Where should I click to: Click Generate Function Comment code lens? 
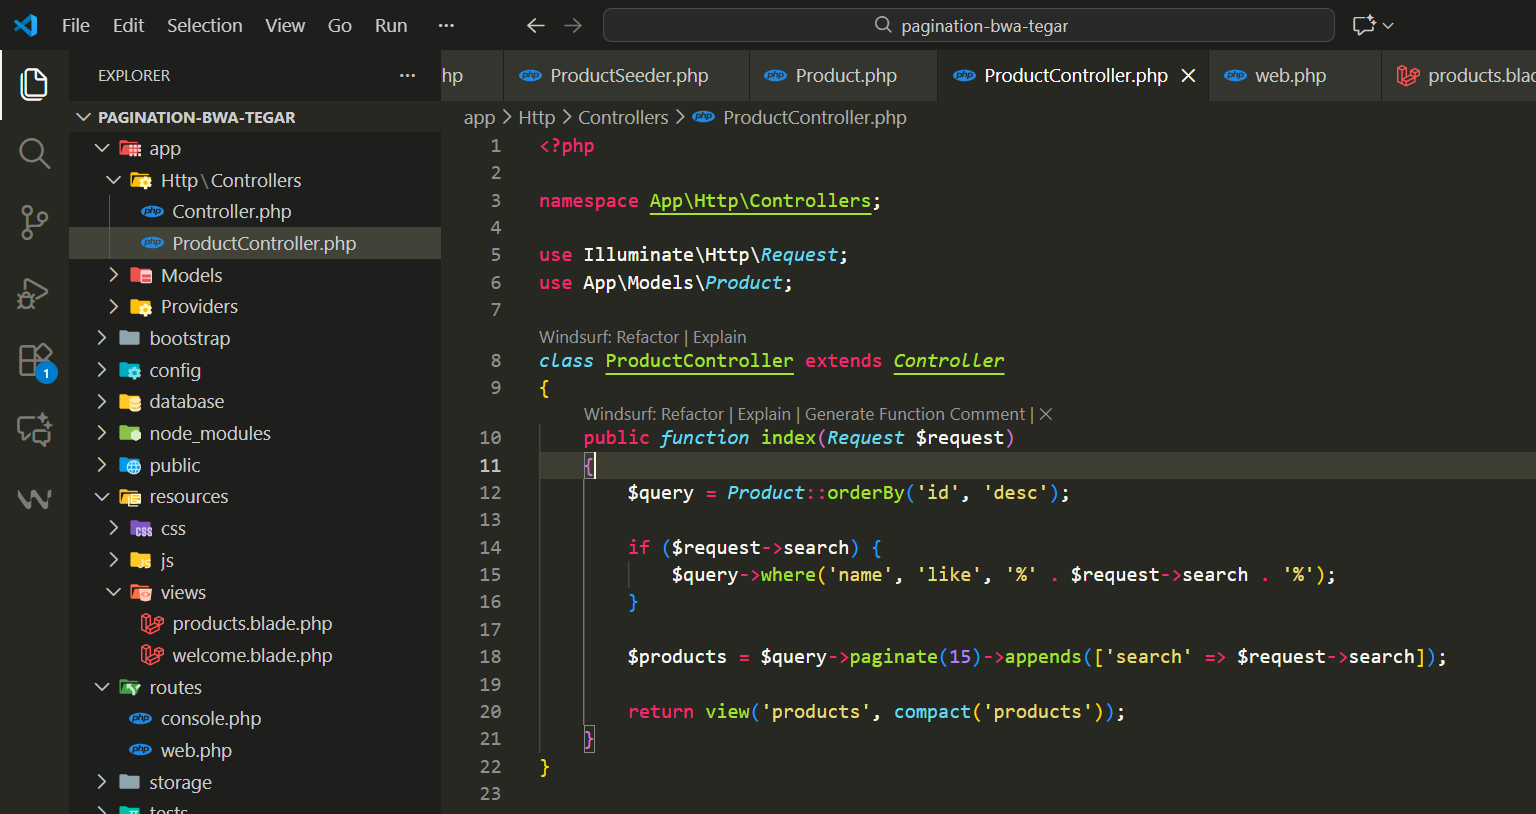pyautogui.click(x=914, y=414)
